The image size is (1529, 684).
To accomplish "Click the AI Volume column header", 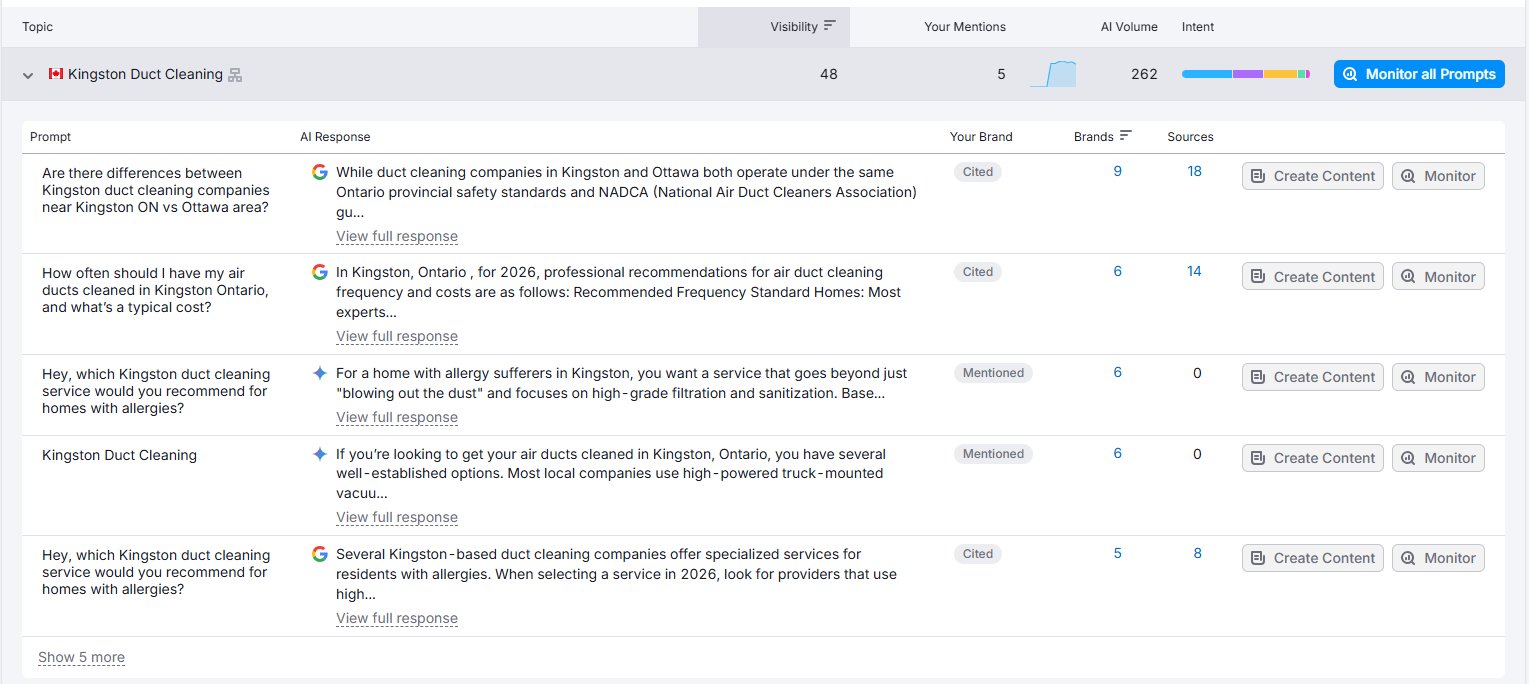I will coord(1129,27).
